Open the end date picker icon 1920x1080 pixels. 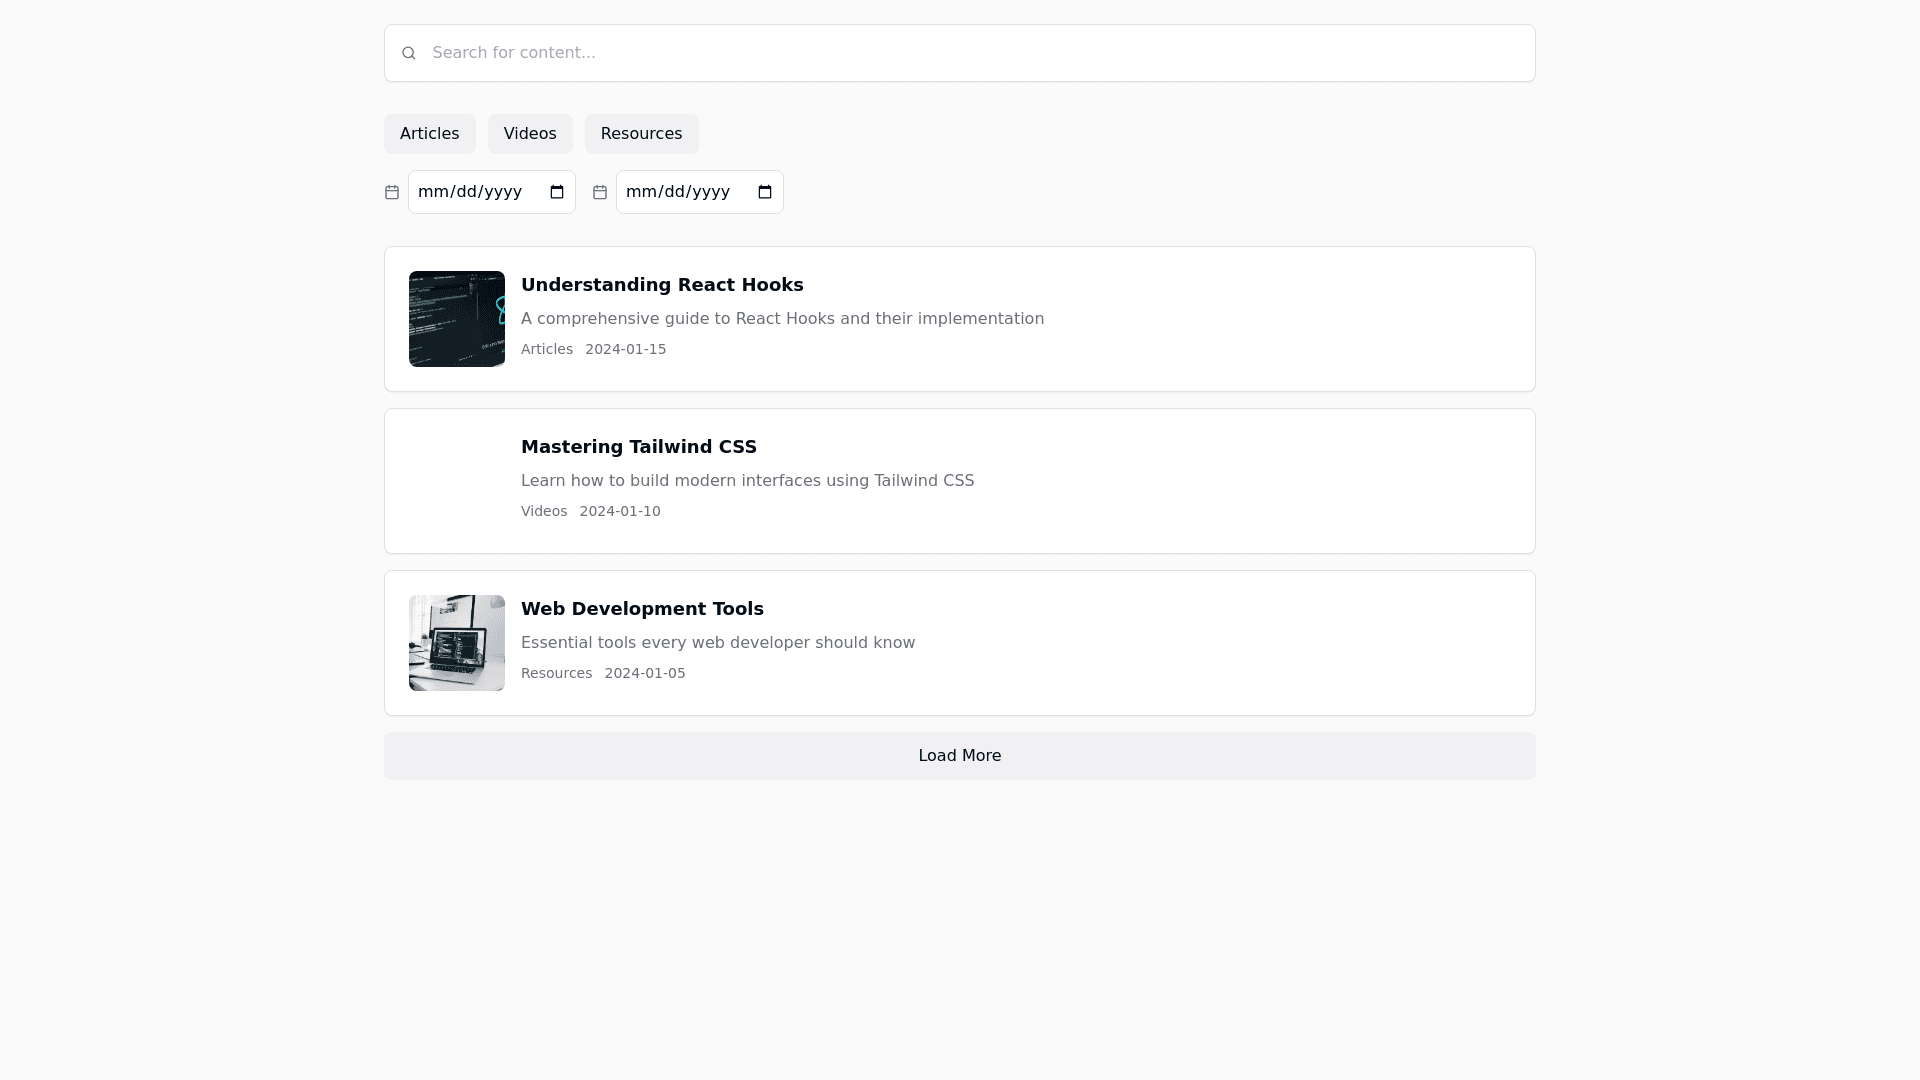[765, 192]
